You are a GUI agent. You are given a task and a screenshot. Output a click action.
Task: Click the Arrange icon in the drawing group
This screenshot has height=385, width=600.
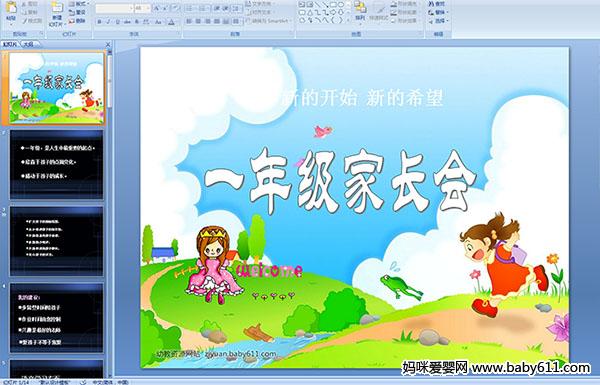click(360, 10)
